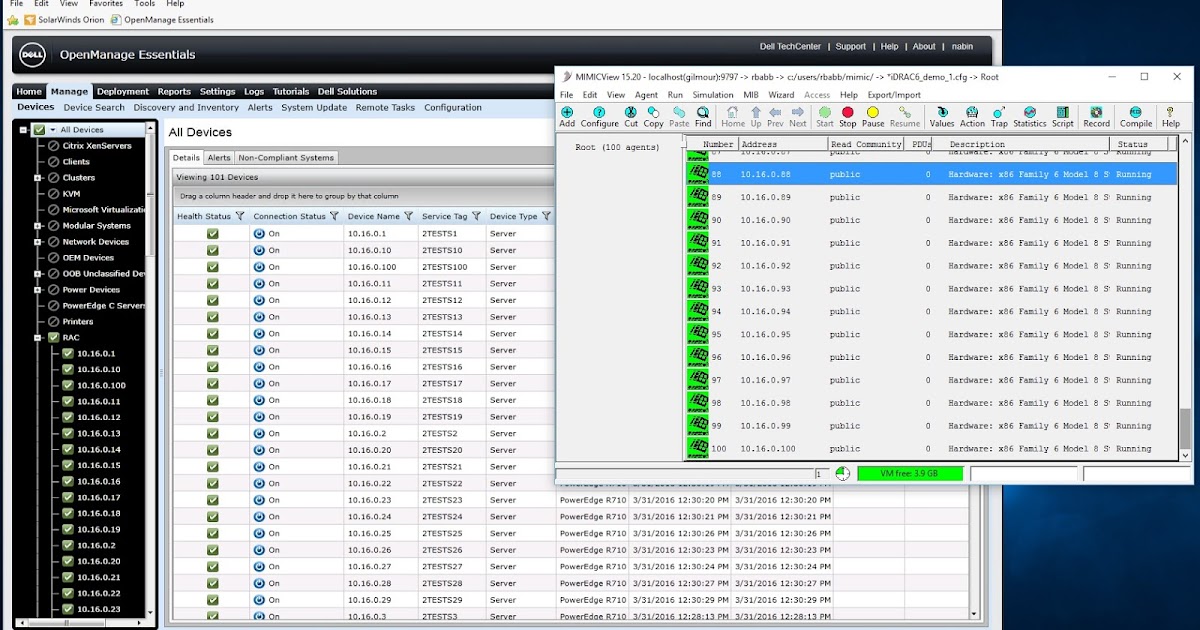
Task: Click the Discovery and Inventory link
Action: [x=186, y=107]
